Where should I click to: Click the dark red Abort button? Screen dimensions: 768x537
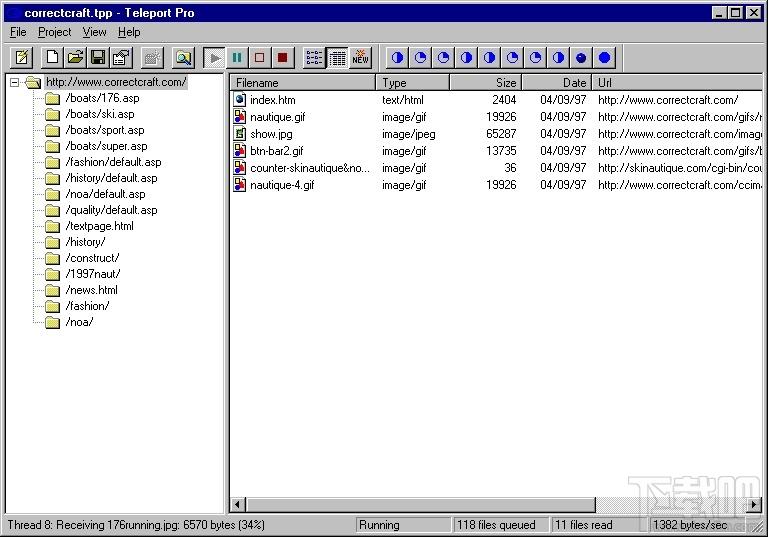point(283,58)
